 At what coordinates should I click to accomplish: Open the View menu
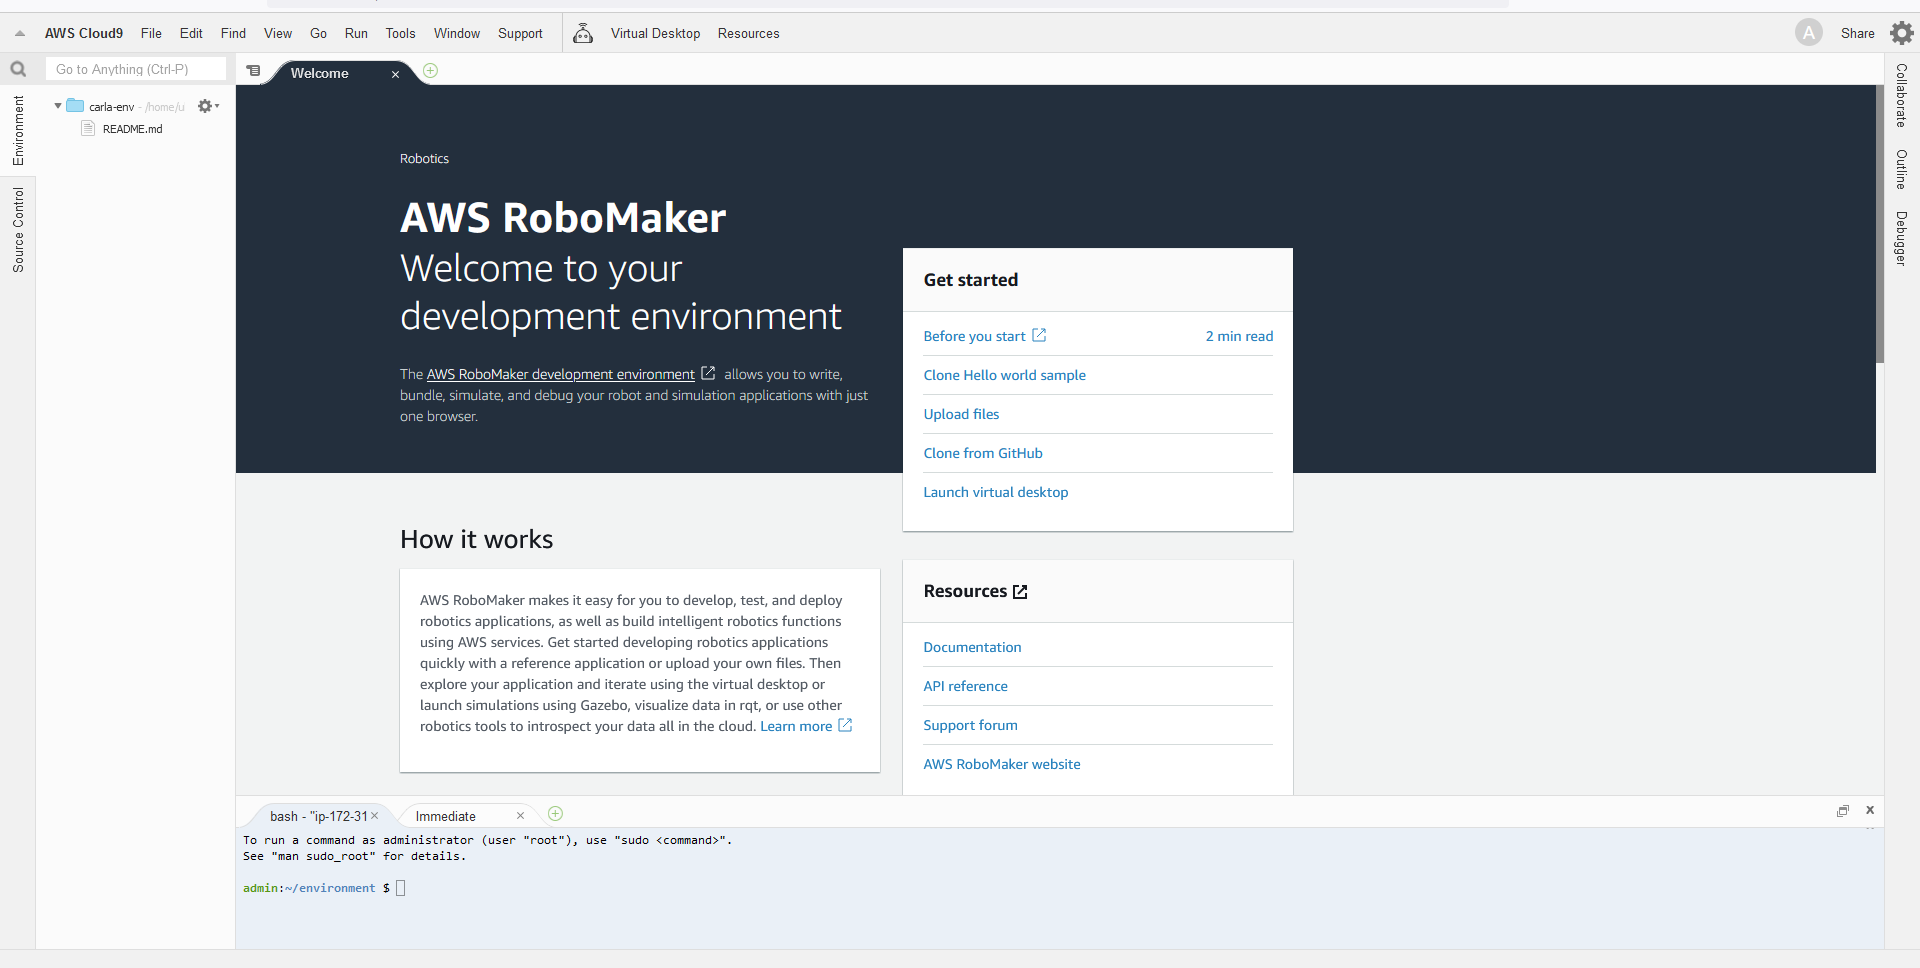click(x=278, y=33)
